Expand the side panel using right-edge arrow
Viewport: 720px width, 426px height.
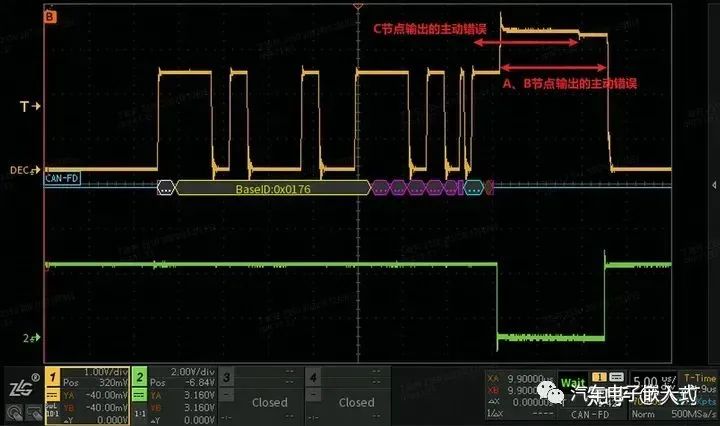click(x=714, y=185)
